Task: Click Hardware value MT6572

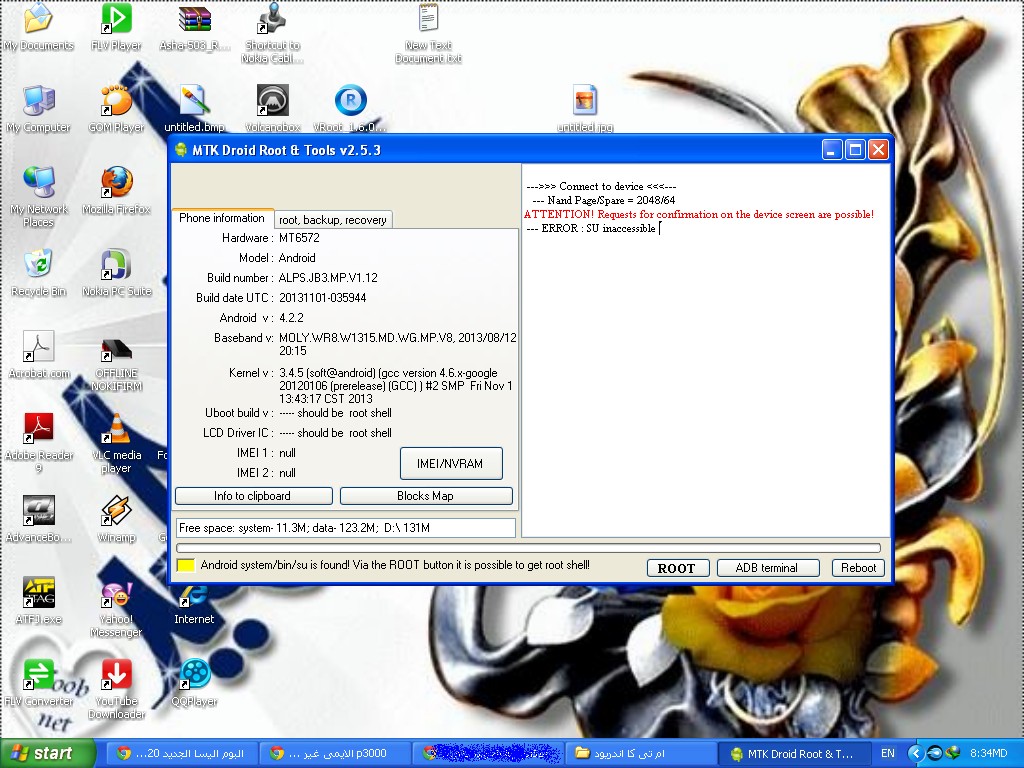Action: pos(299,238)
